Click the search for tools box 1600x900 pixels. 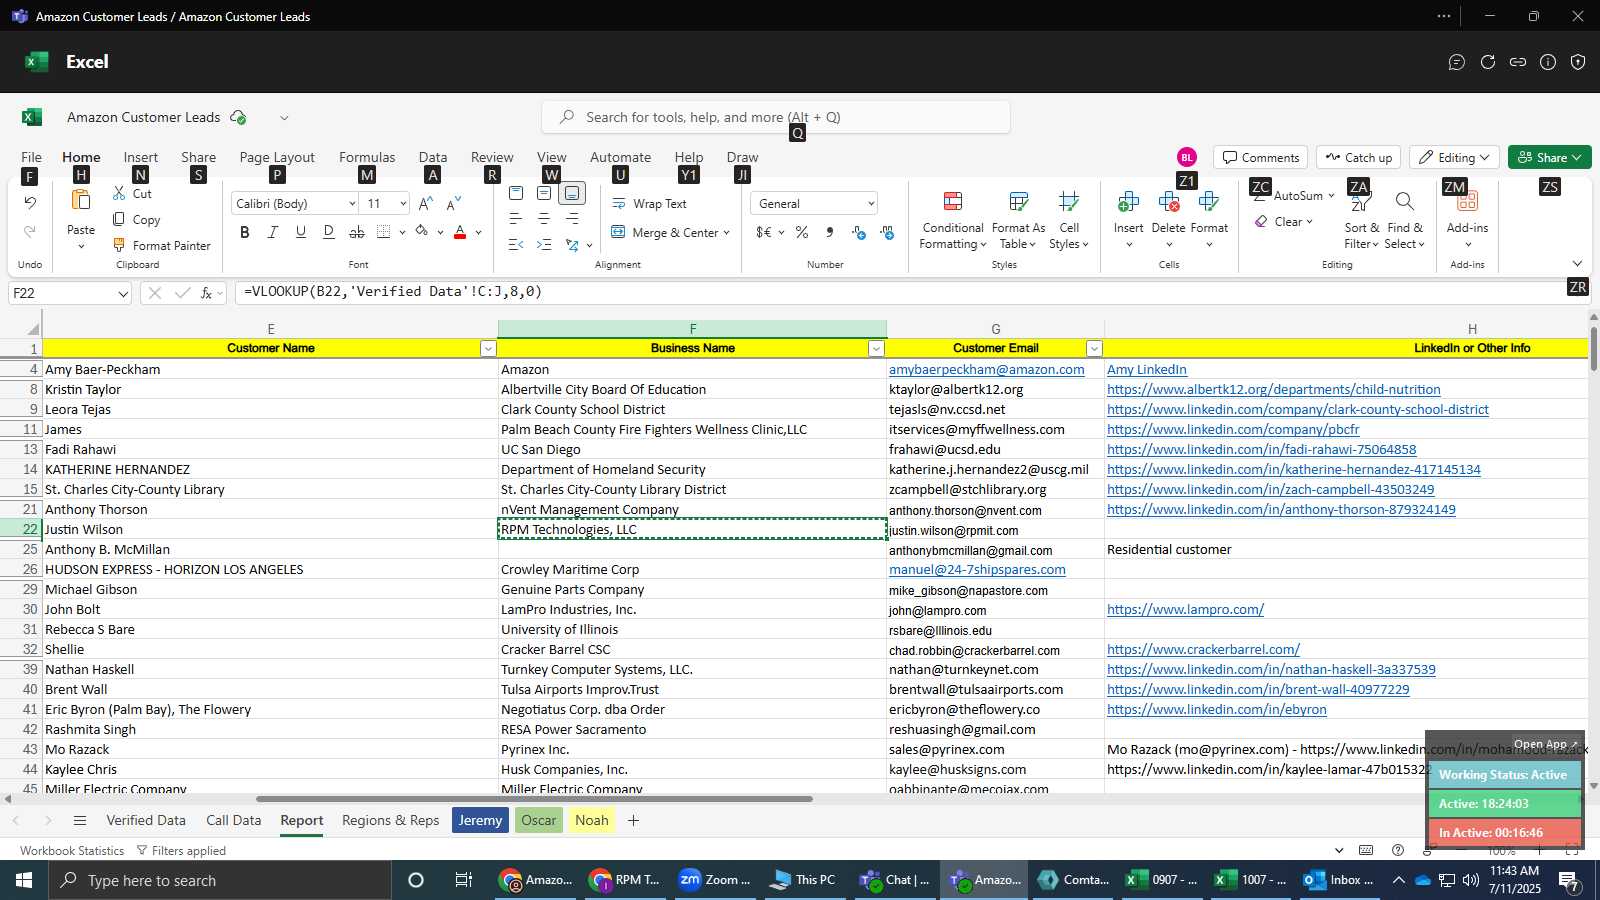(x=776, y=117)
